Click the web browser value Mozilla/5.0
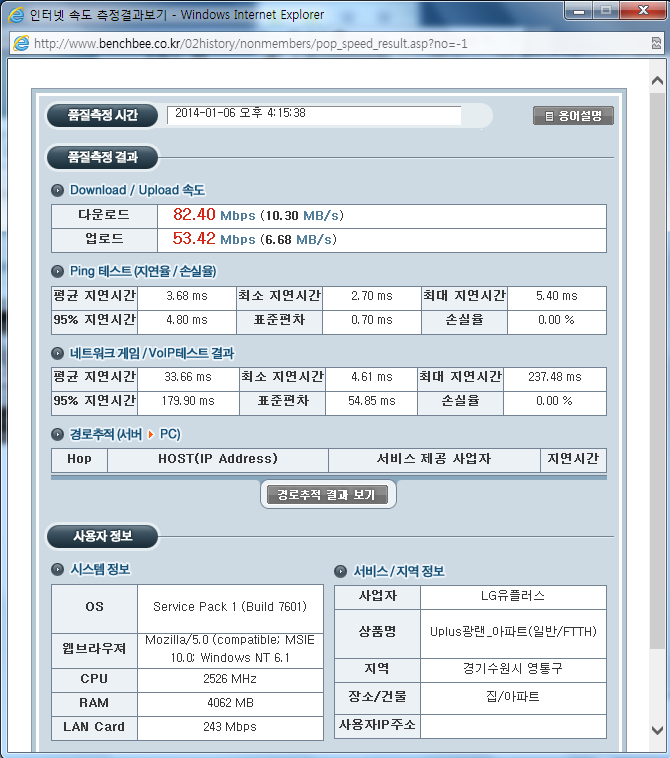Viewport: 670px width, 758px height. [230, 649]
